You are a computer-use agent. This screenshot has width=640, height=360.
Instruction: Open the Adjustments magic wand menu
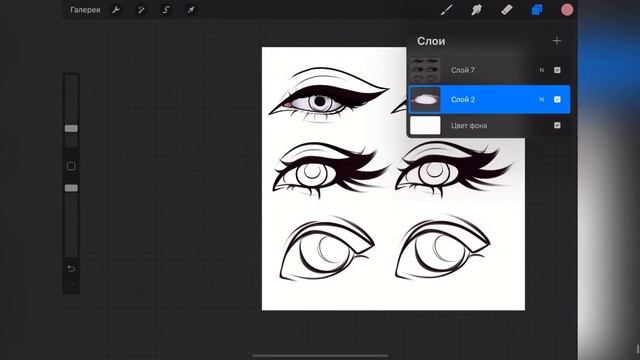pyautogui.click(x=141, y=10)
